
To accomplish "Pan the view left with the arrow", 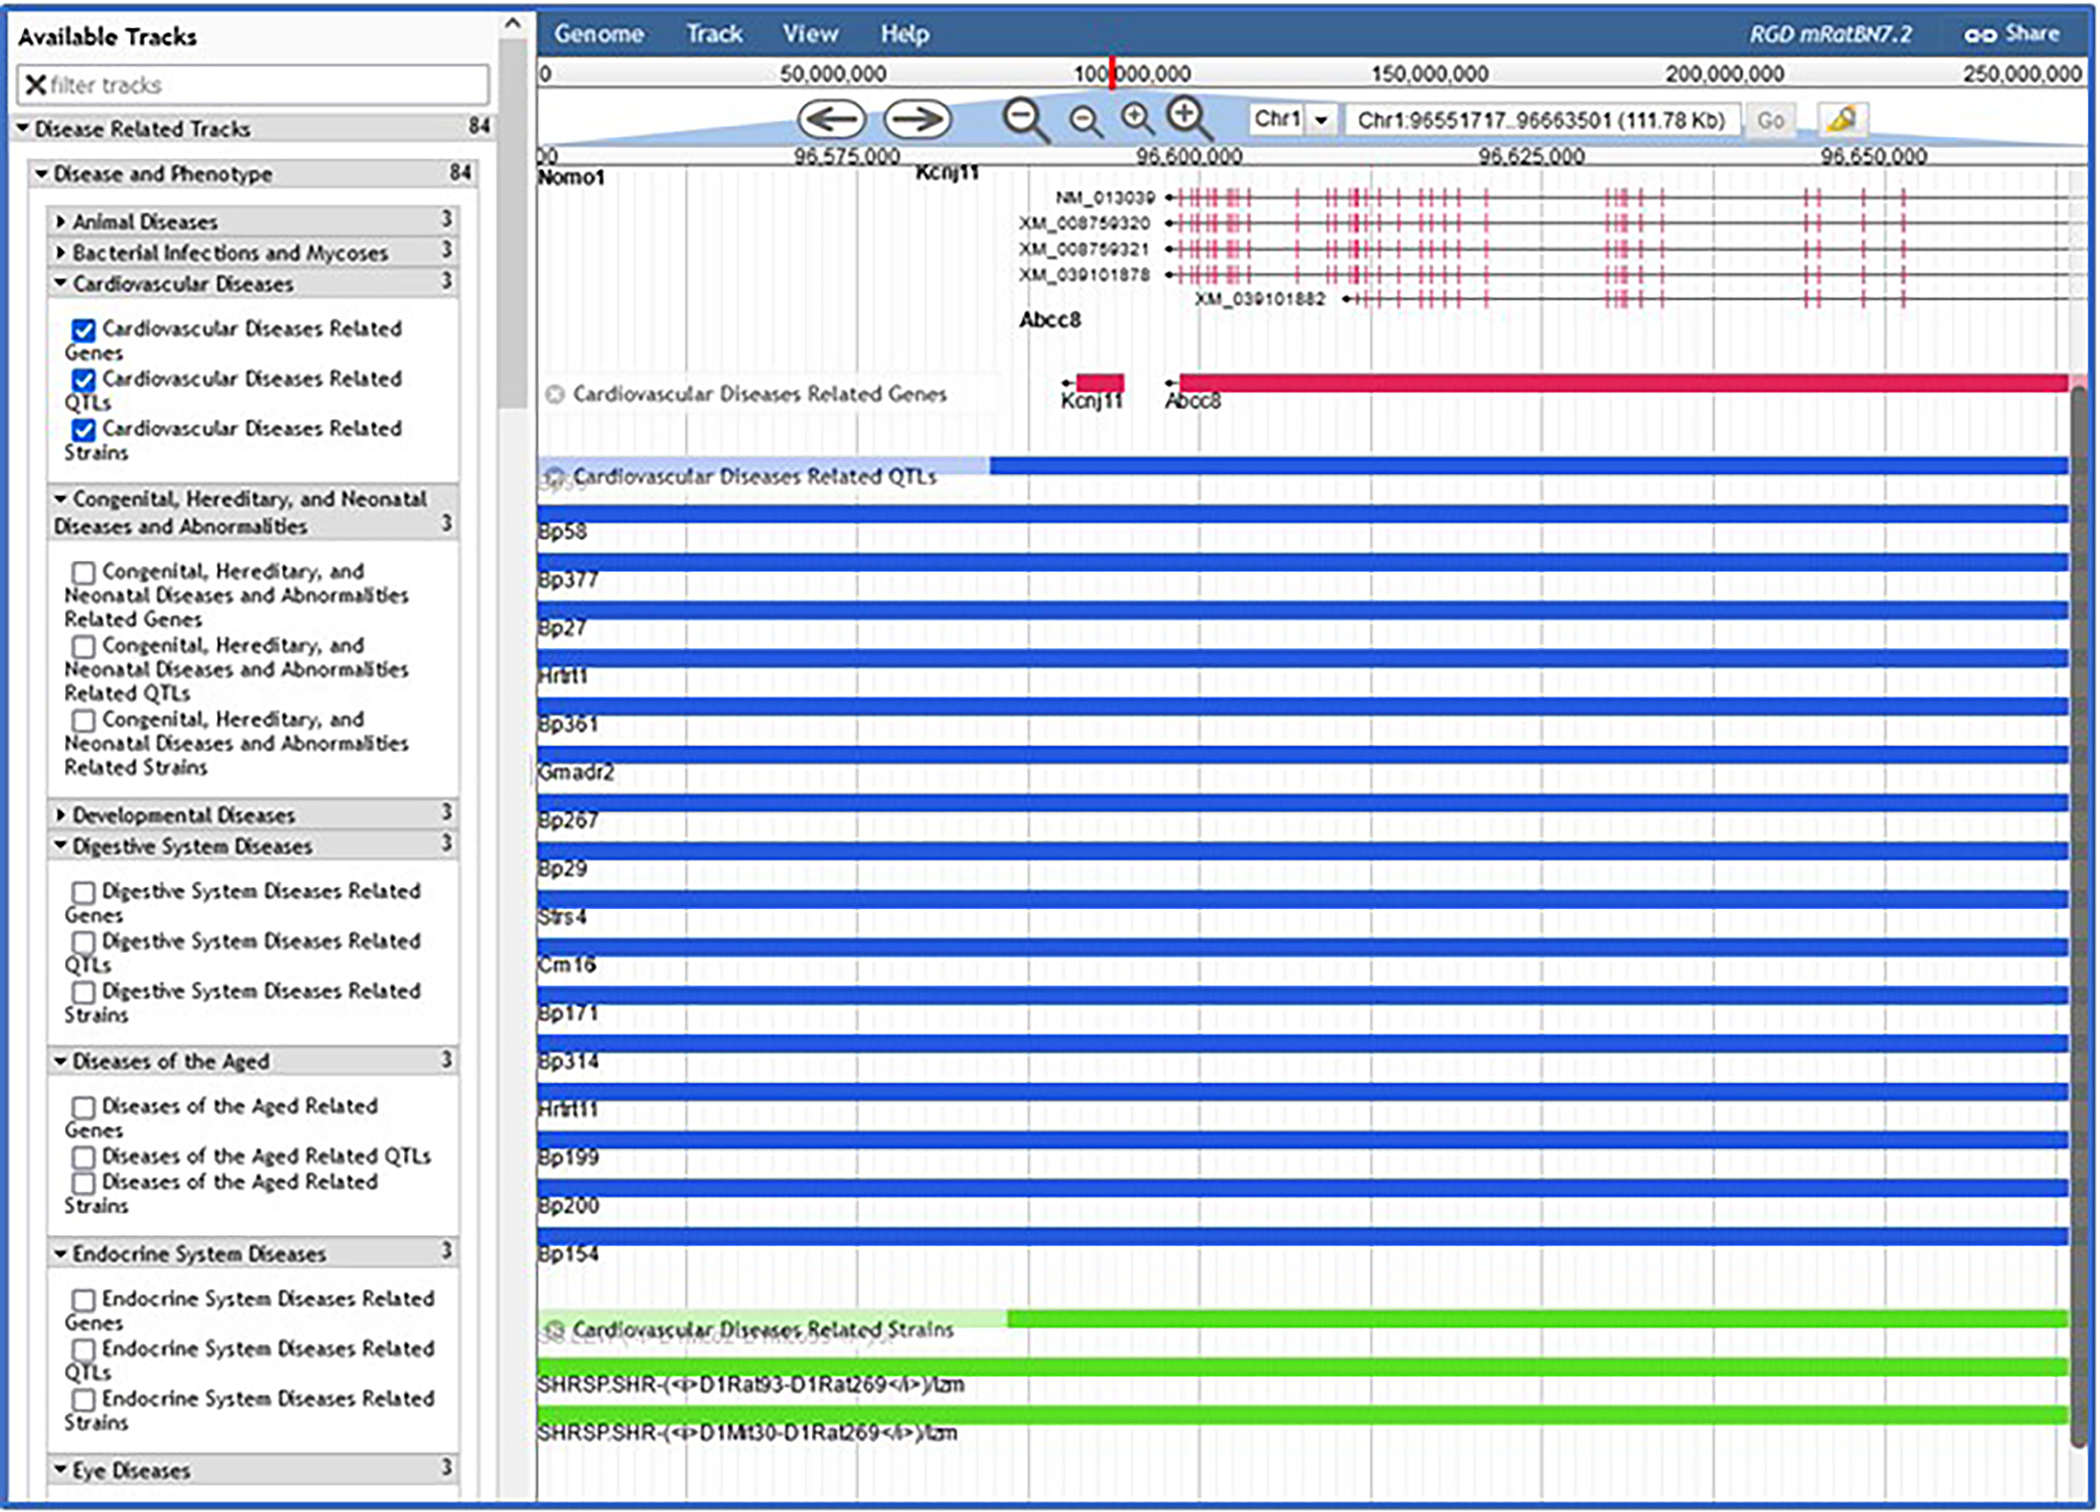I will [831, 120].
